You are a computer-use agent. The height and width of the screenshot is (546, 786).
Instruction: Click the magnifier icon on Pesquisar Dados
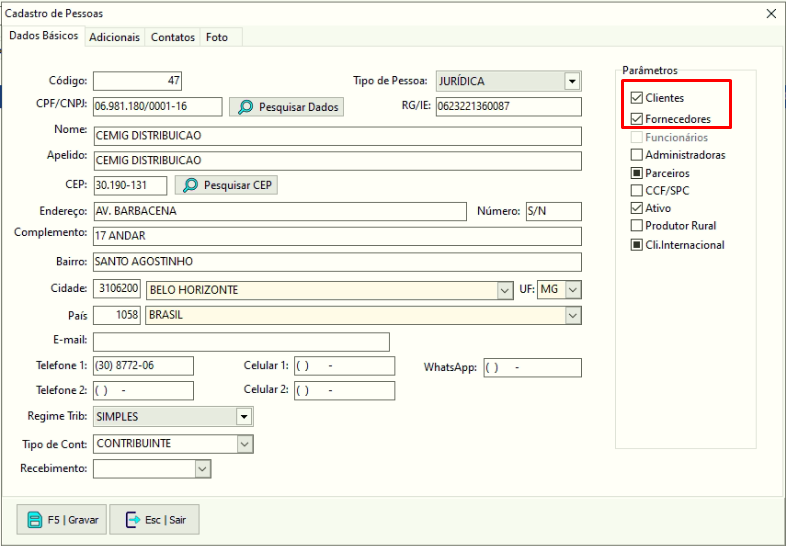pyautogui.click(x=244, y=107)
